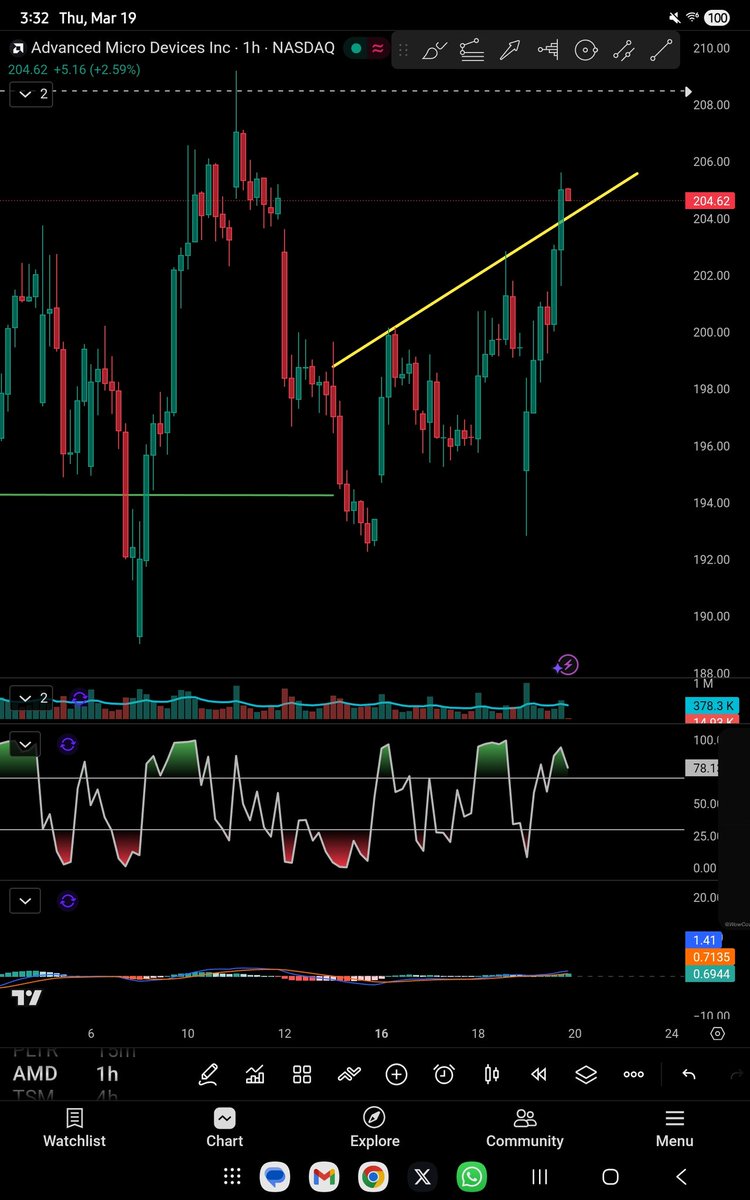Switch to the Community tab
This screenshot has width=750, height=1200.
tap(525, 1127)
